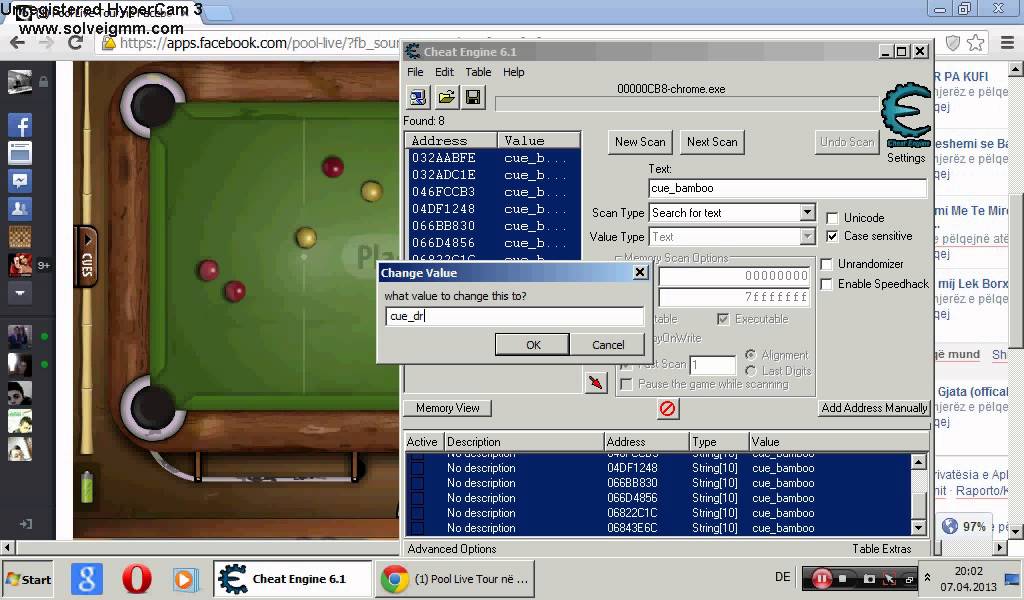Click the save floppy disk icon
The image size is (1024, 600).
point(473,98)
